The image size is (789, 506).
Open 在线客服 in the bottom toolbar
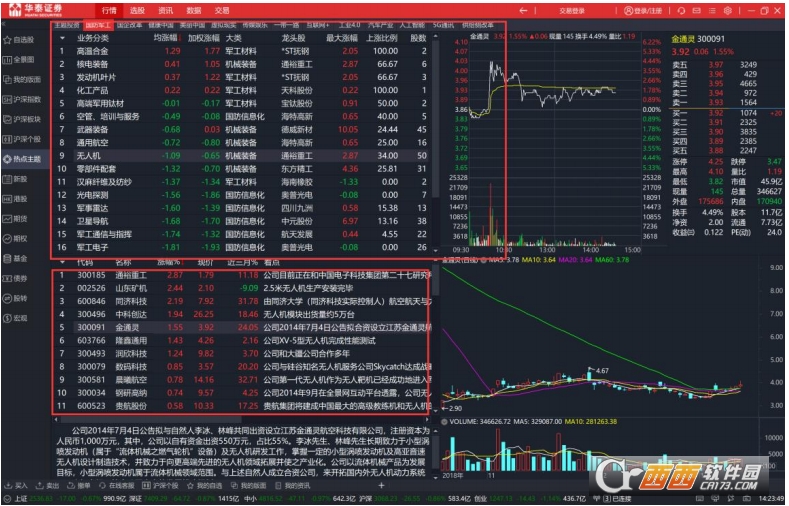[x=117, y=486]
